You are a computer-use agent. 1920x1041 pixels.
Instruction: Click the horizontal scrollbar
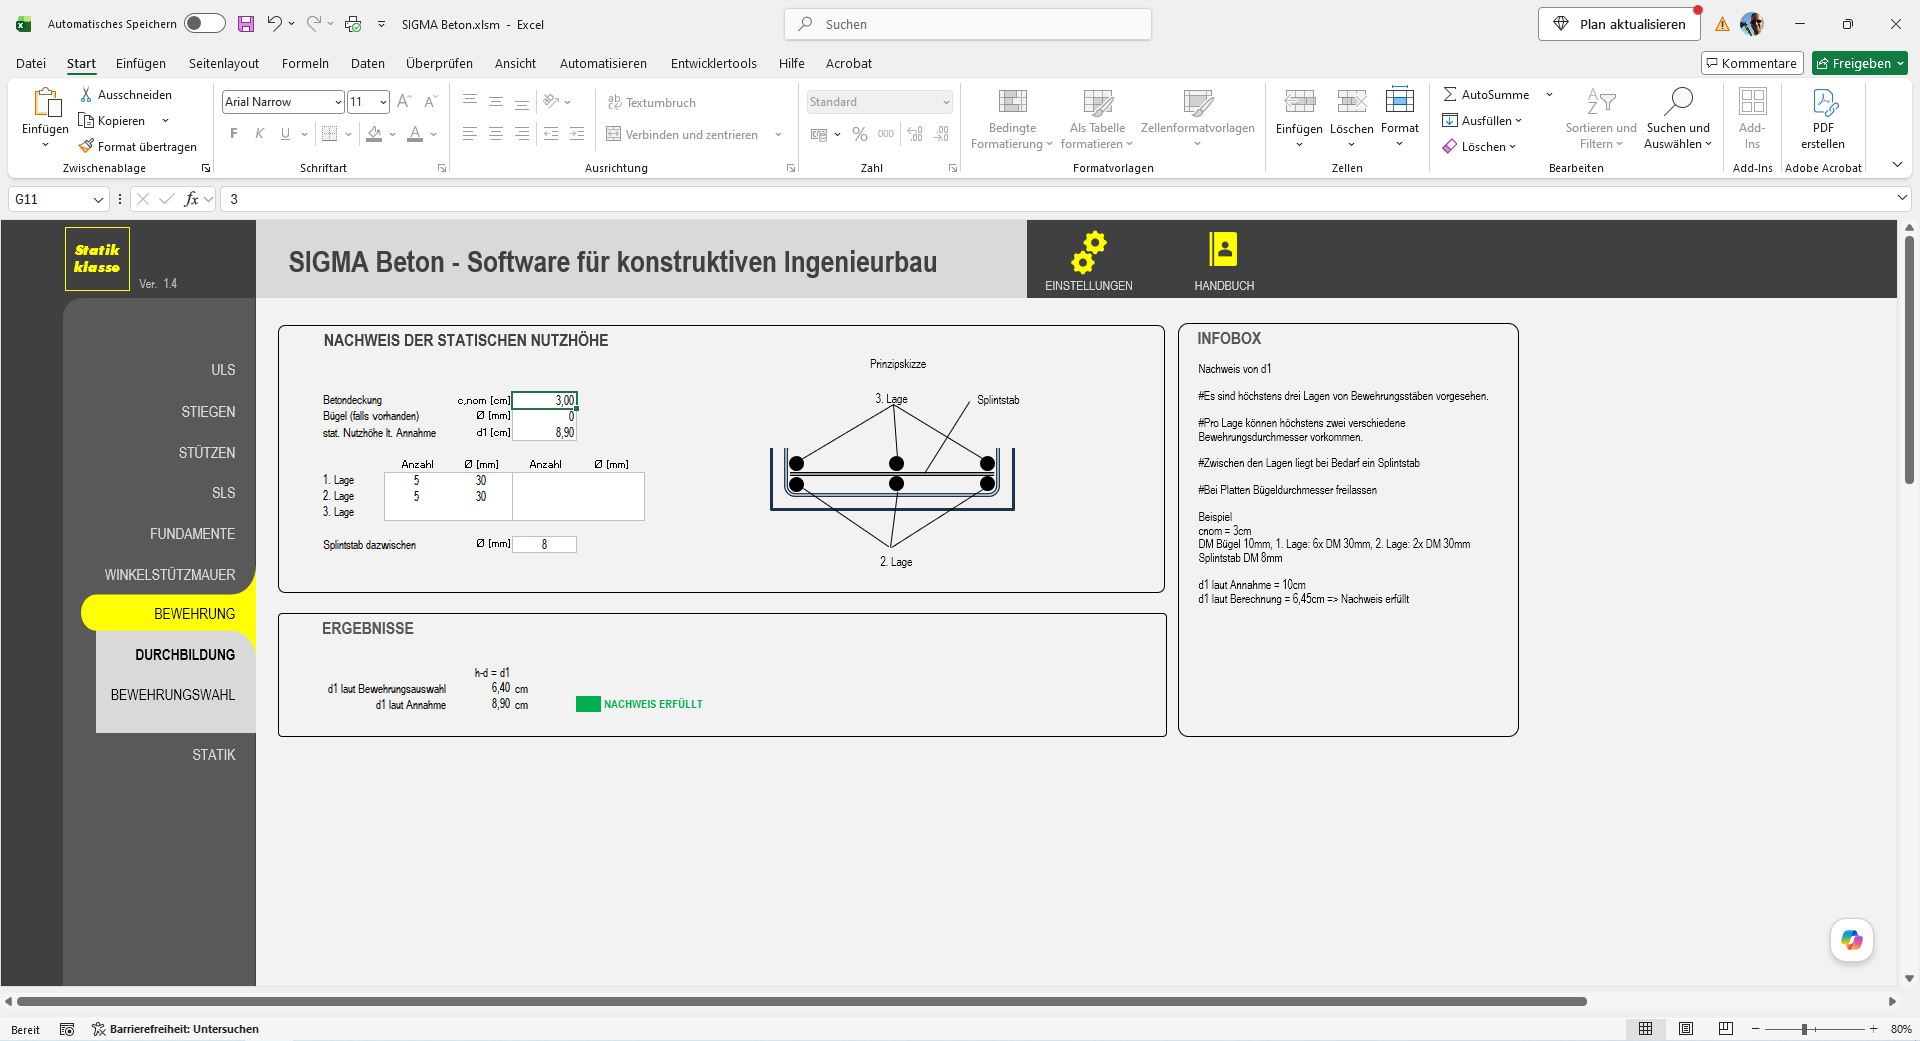pyautogui.click(x=802, y=1001)
